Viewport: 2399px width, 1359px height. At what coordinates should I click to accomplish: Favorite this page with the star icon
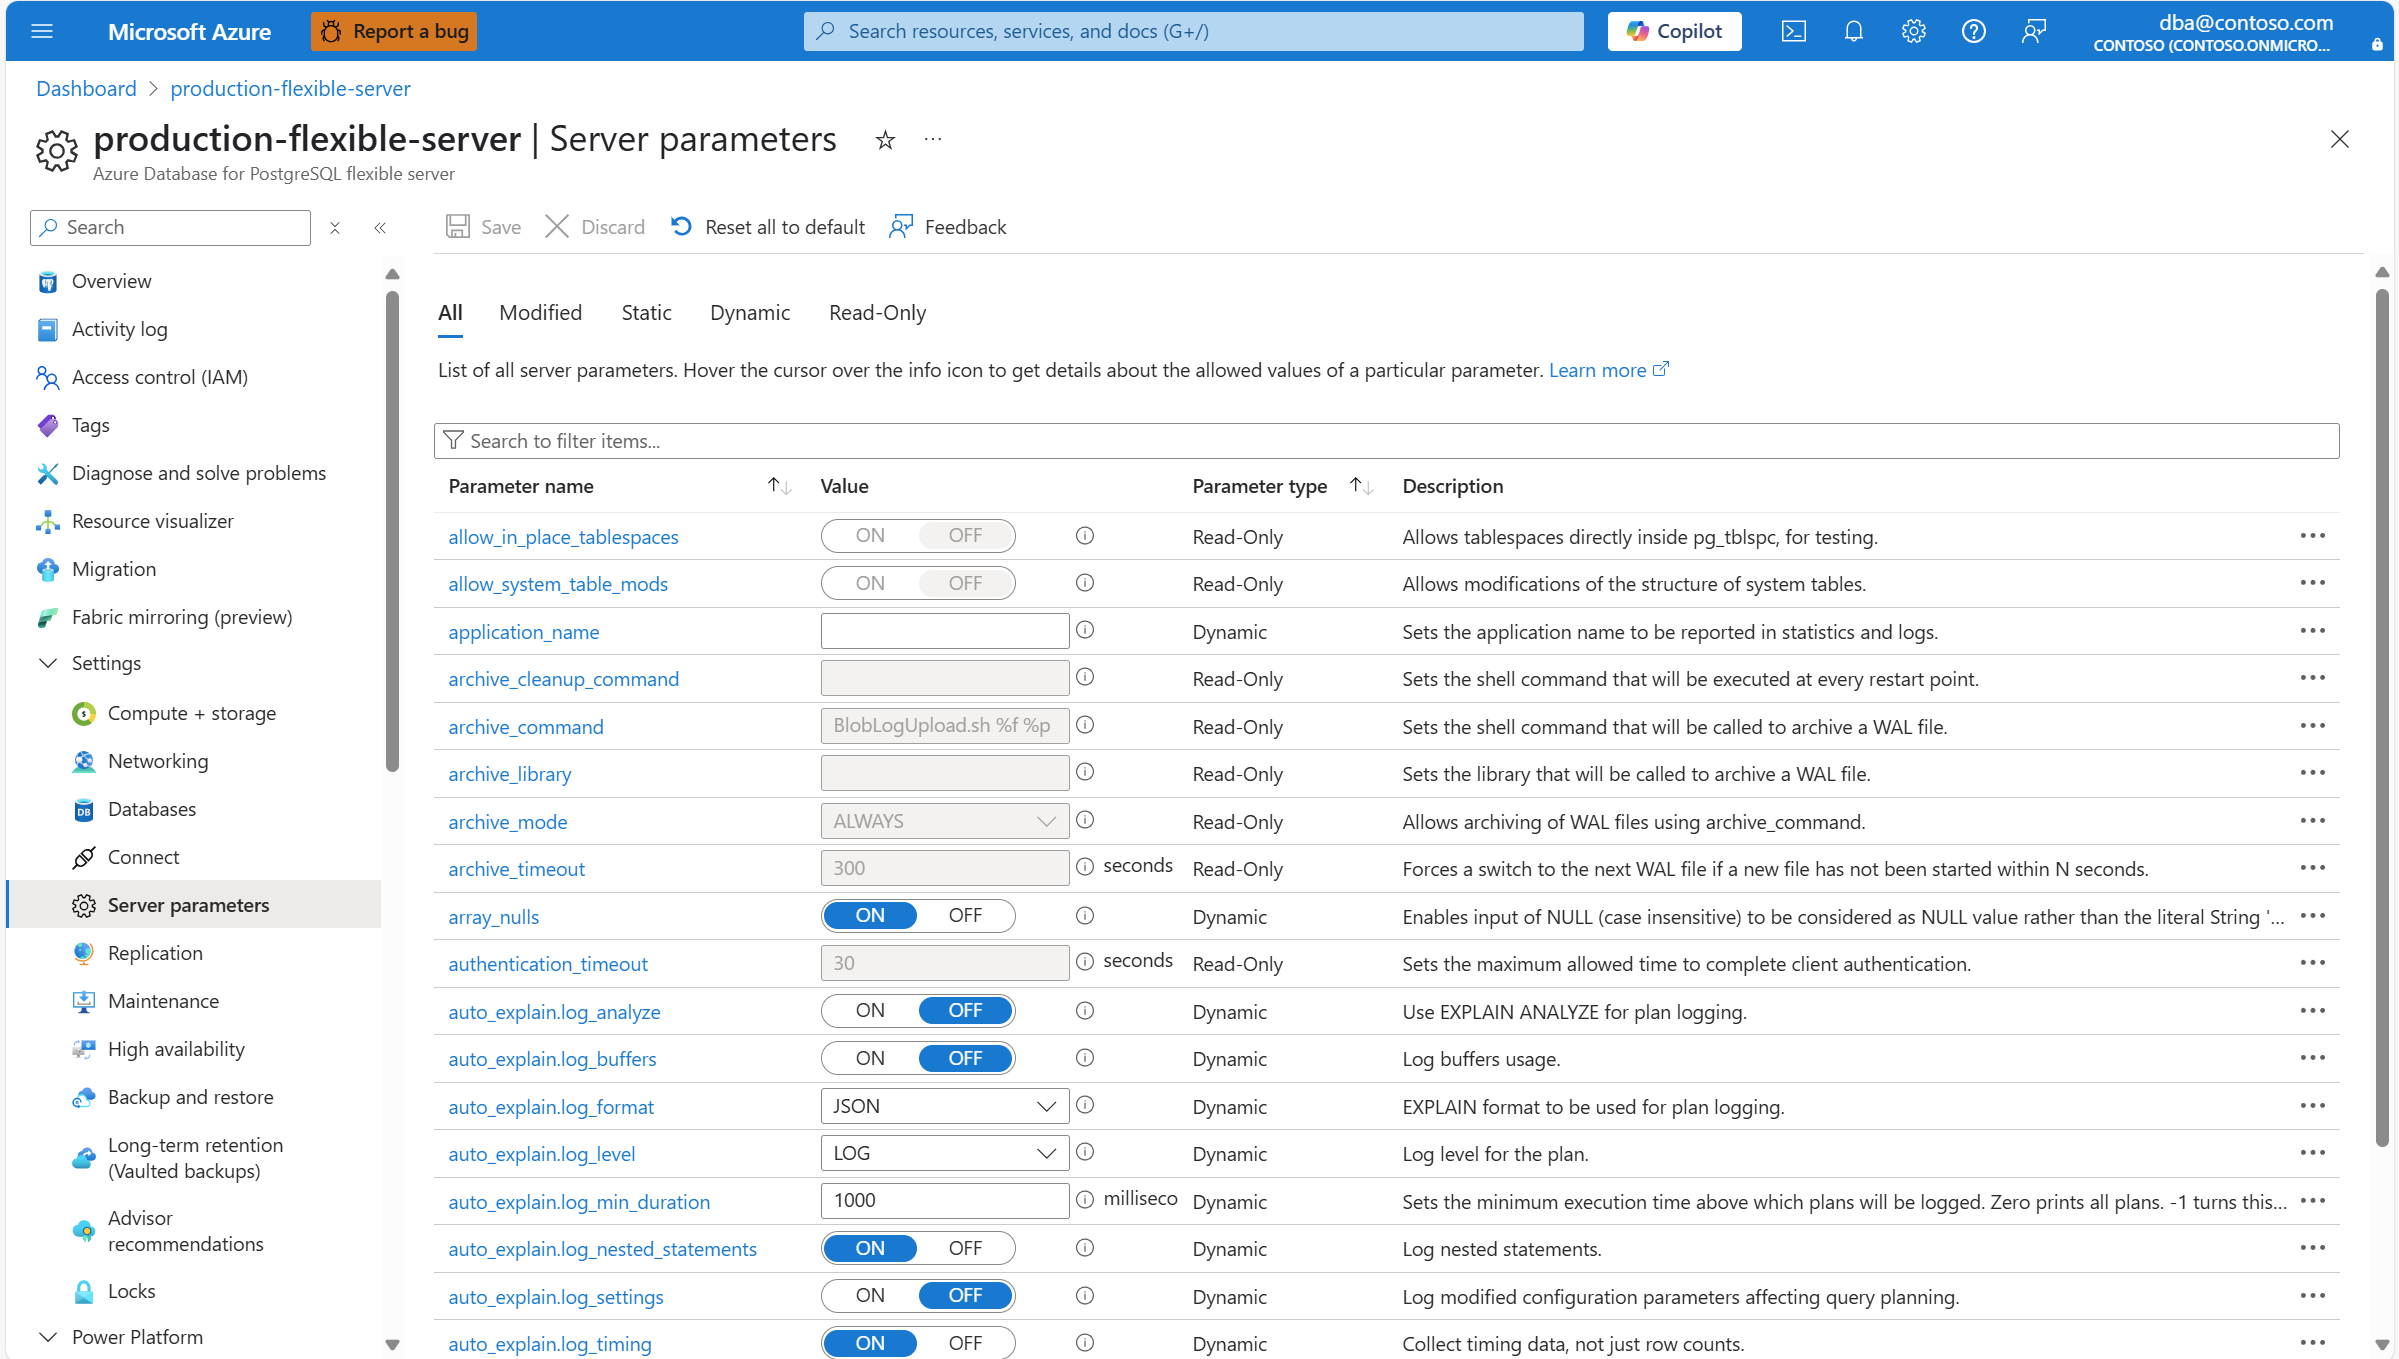[x=885, y=140]
